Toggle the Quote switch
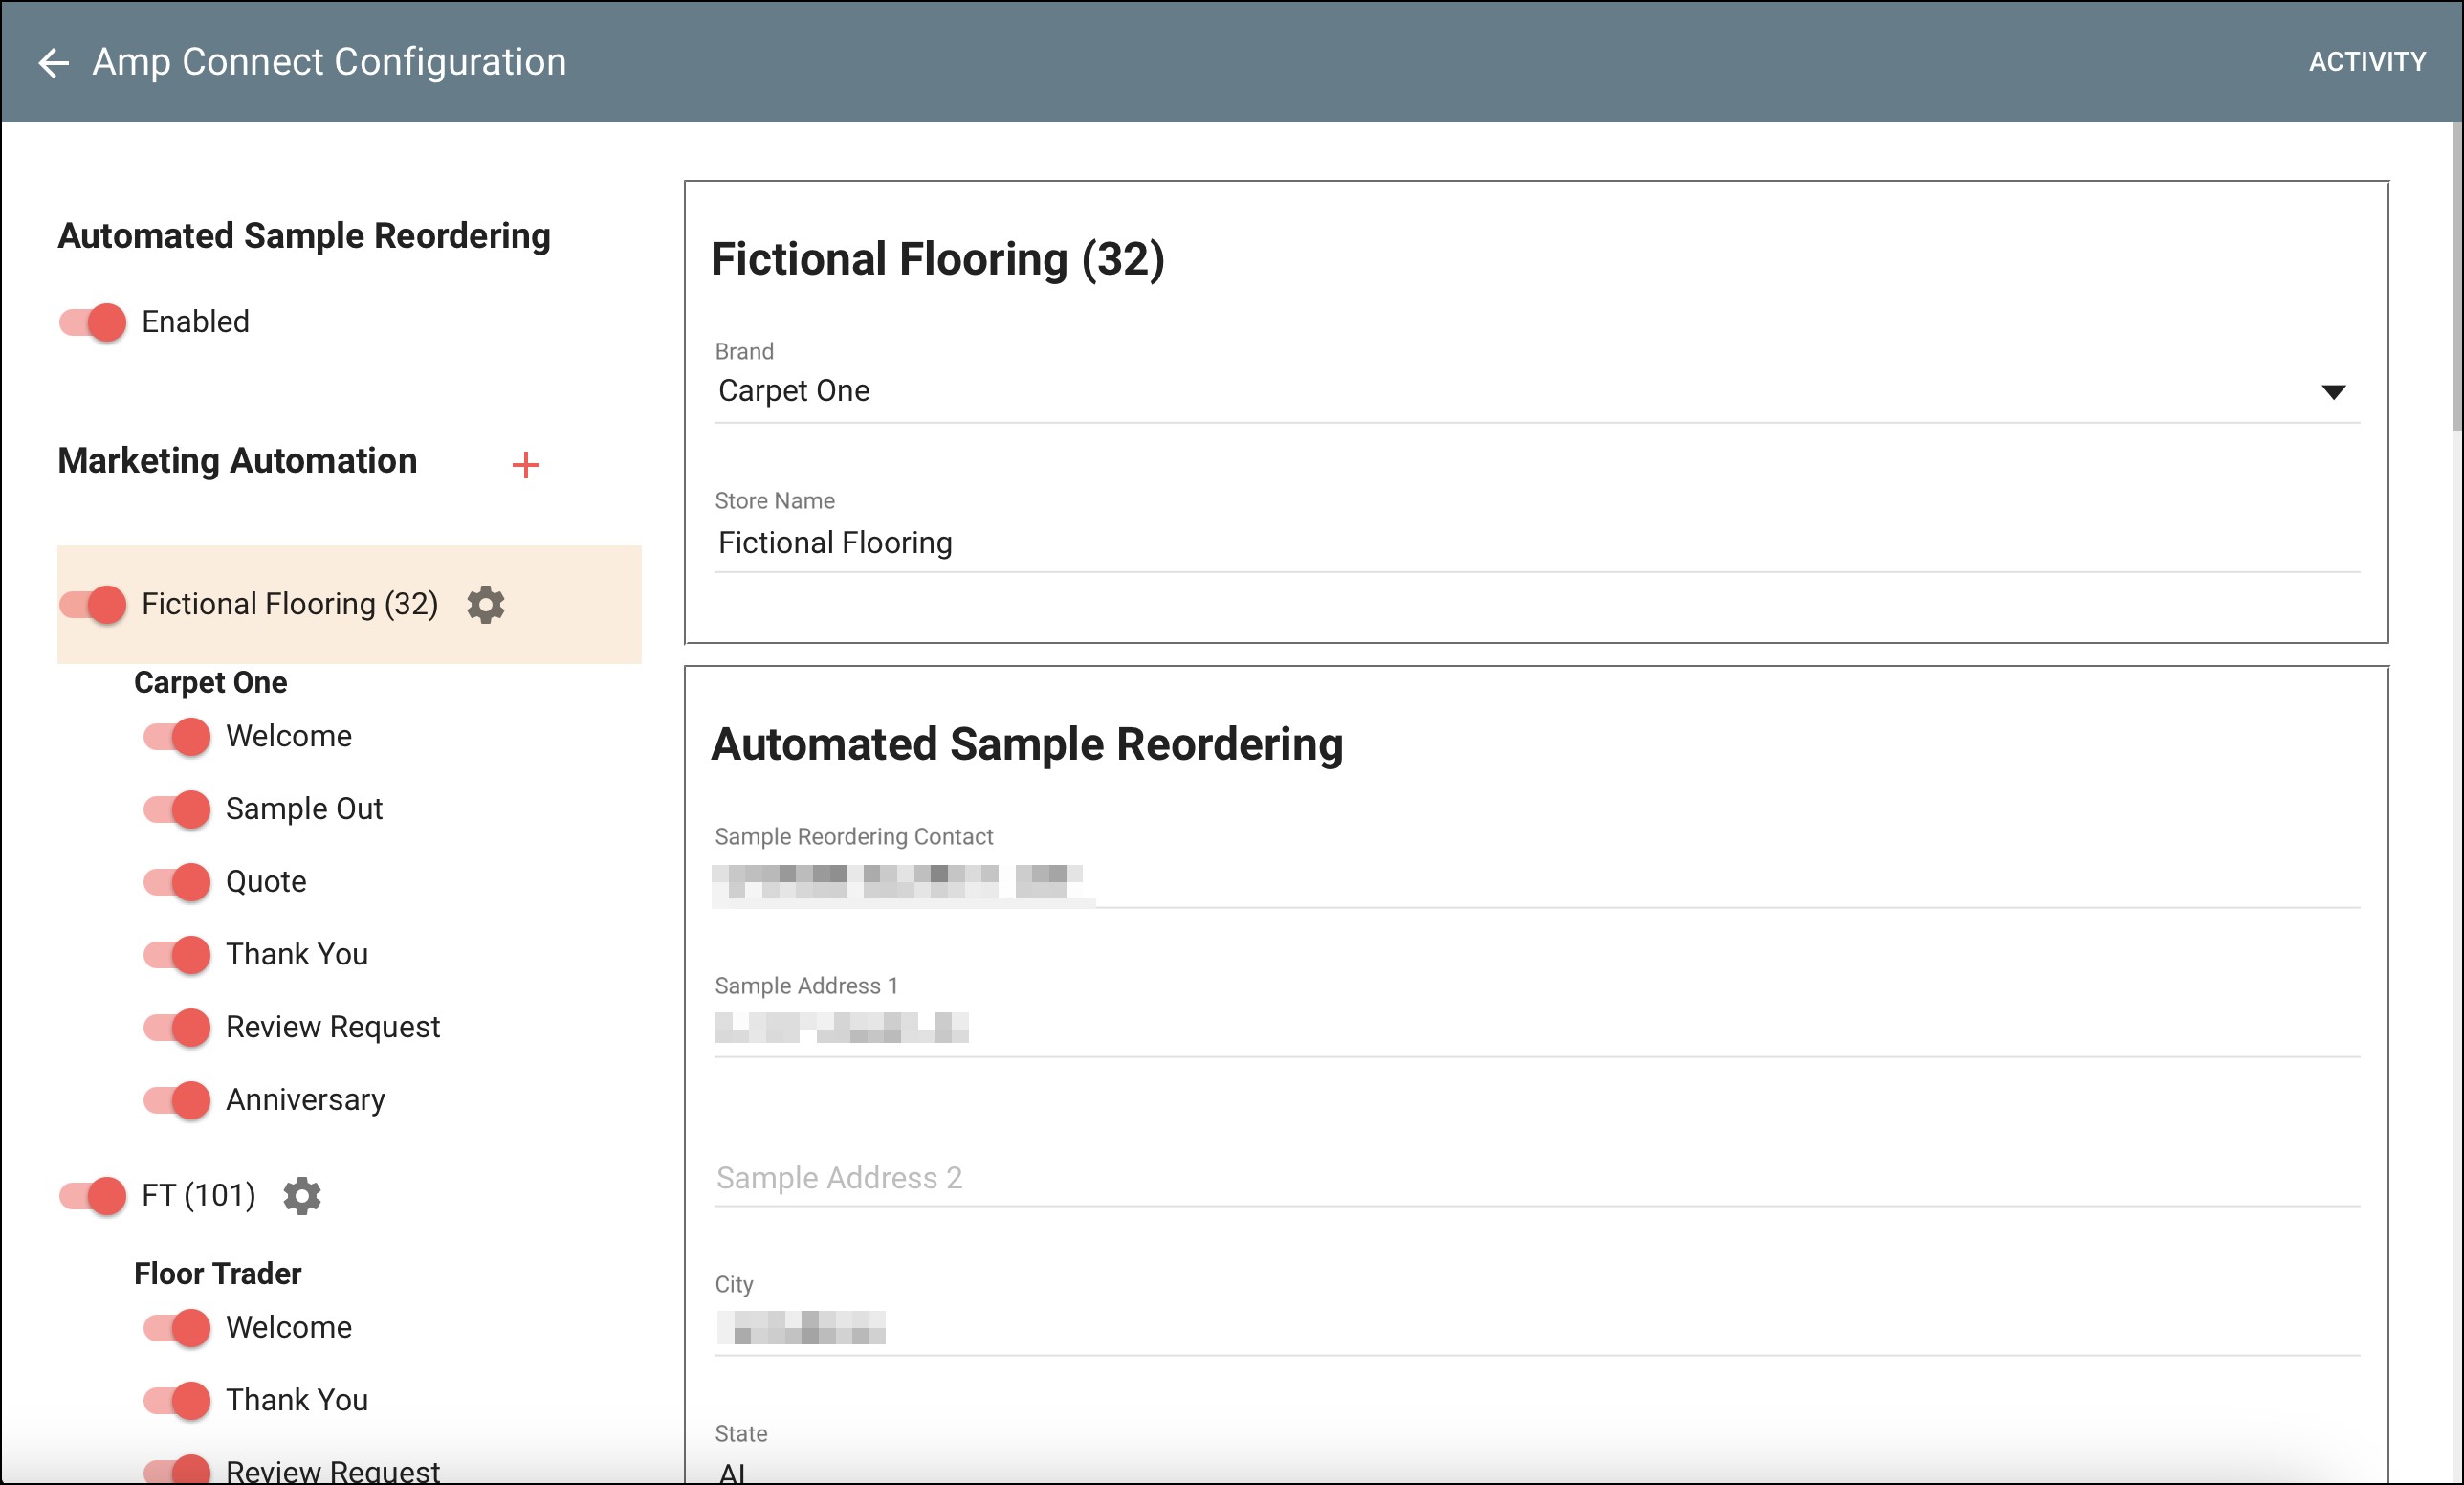 (x=176, y=882)
